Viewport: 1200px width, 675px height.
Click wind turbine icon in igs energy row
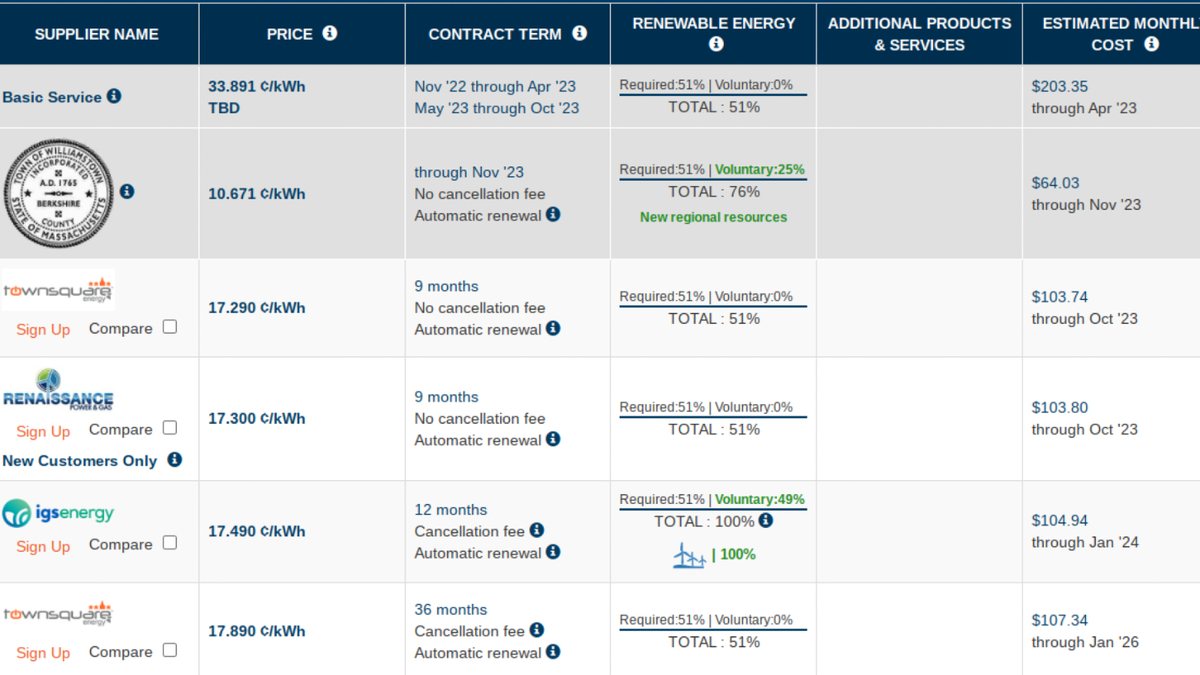(x=689, y=555)
